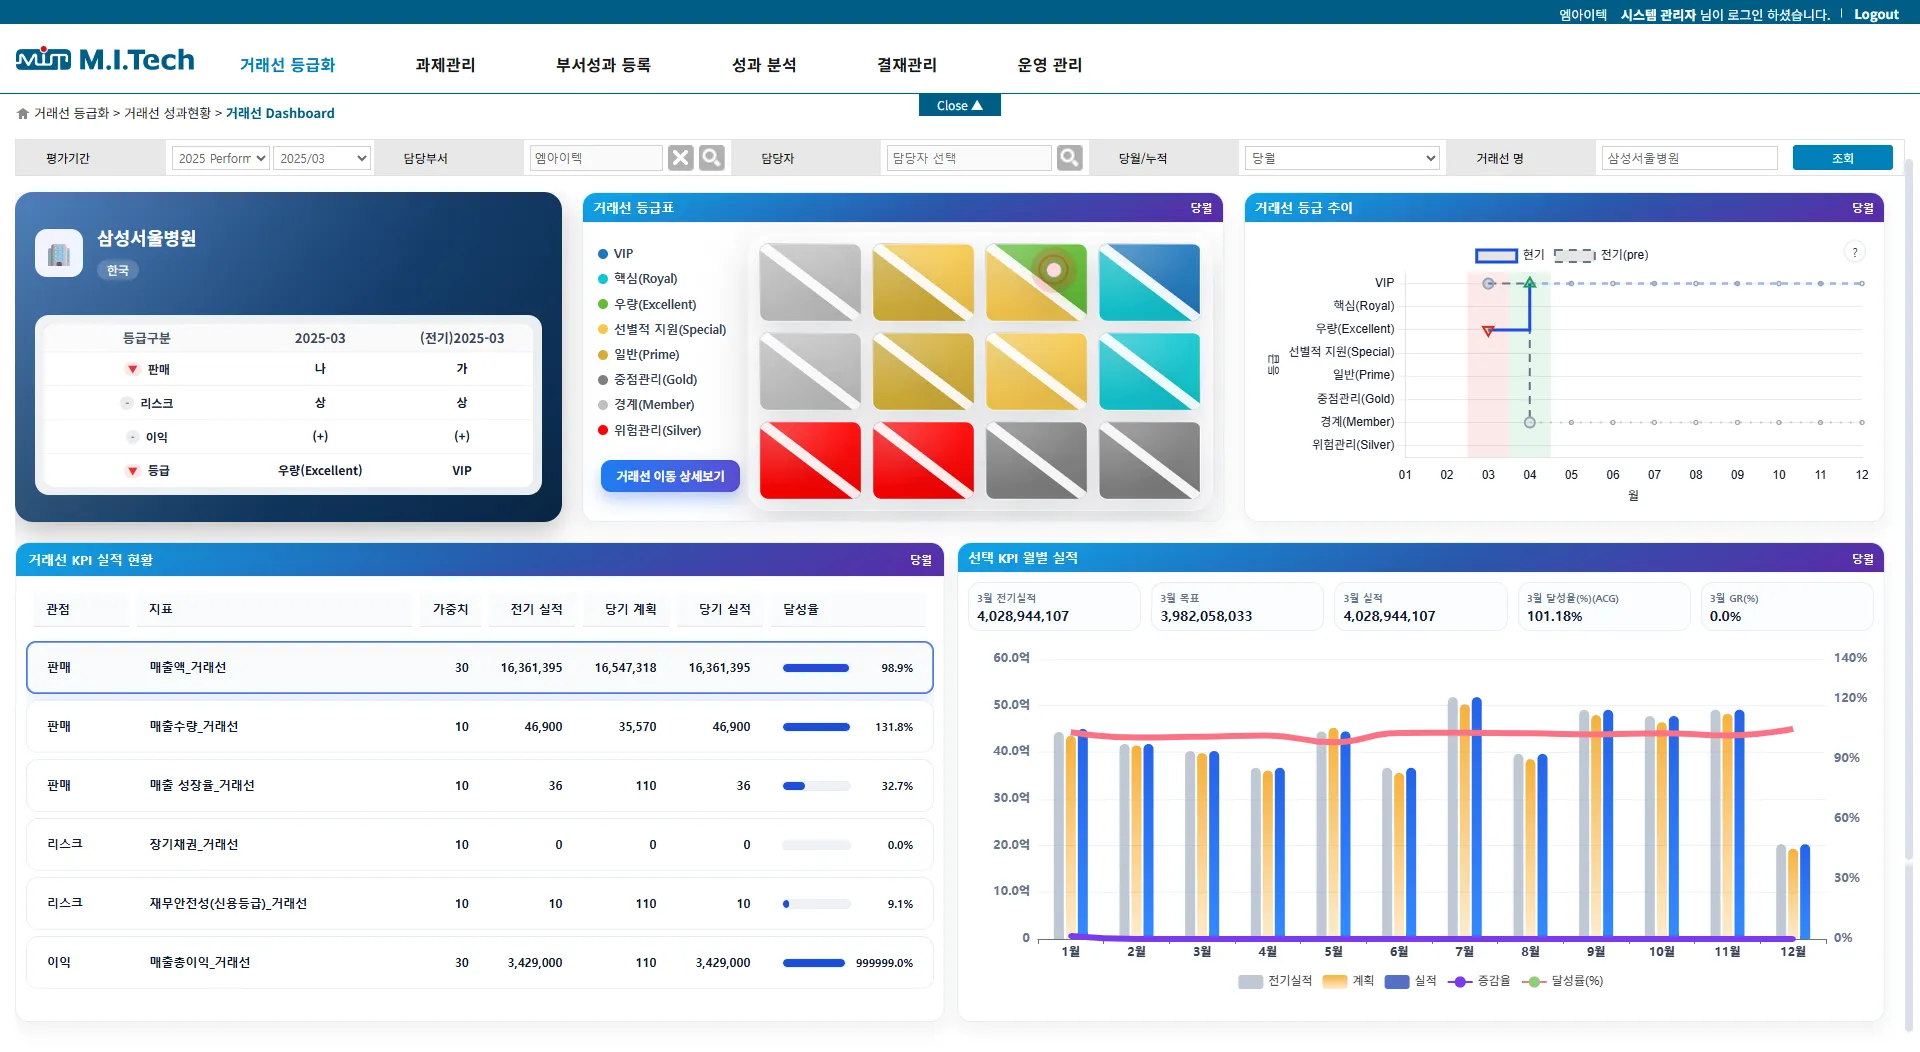Viewport: 1920px width, 1052px height.
Task: Click the M.I.Tech logo
Action: click(105, 60)
